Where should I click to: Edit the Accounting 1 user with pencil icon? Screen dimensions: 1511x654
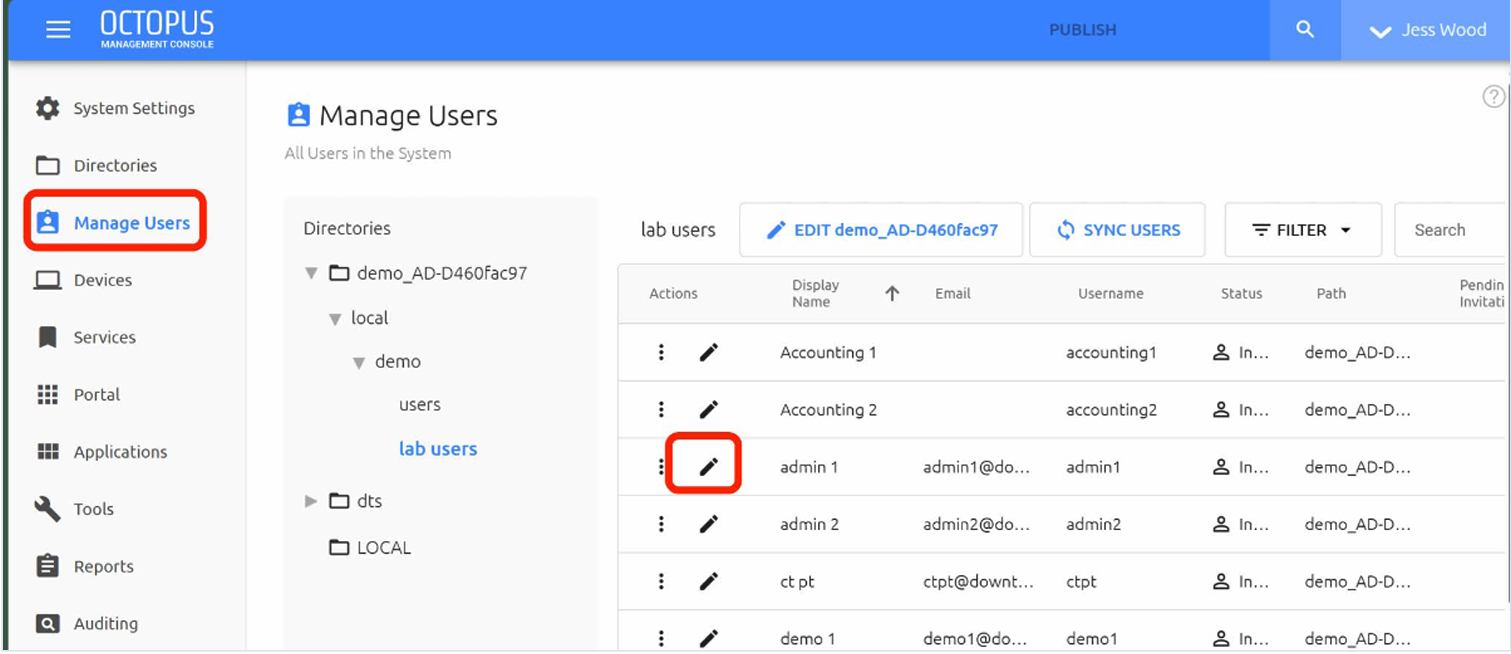pyautogui.click(x=709, y=352)
